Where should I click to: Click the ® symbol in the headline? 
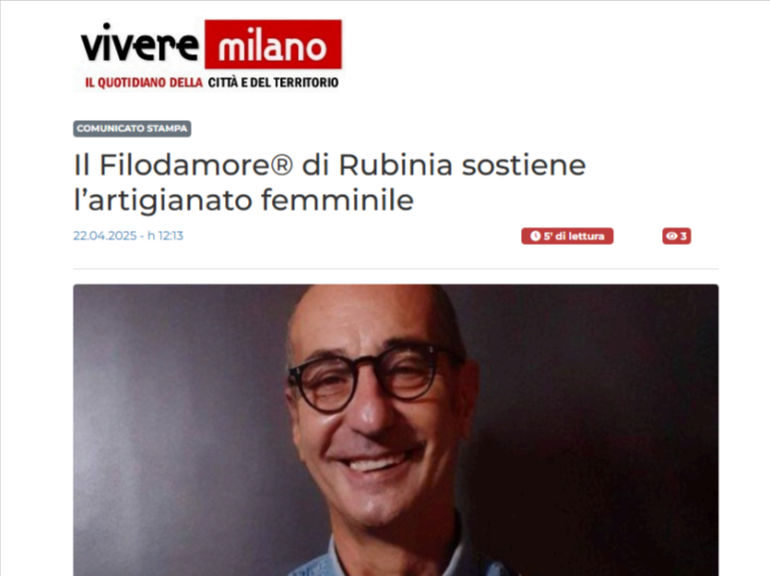pos(281,165)
